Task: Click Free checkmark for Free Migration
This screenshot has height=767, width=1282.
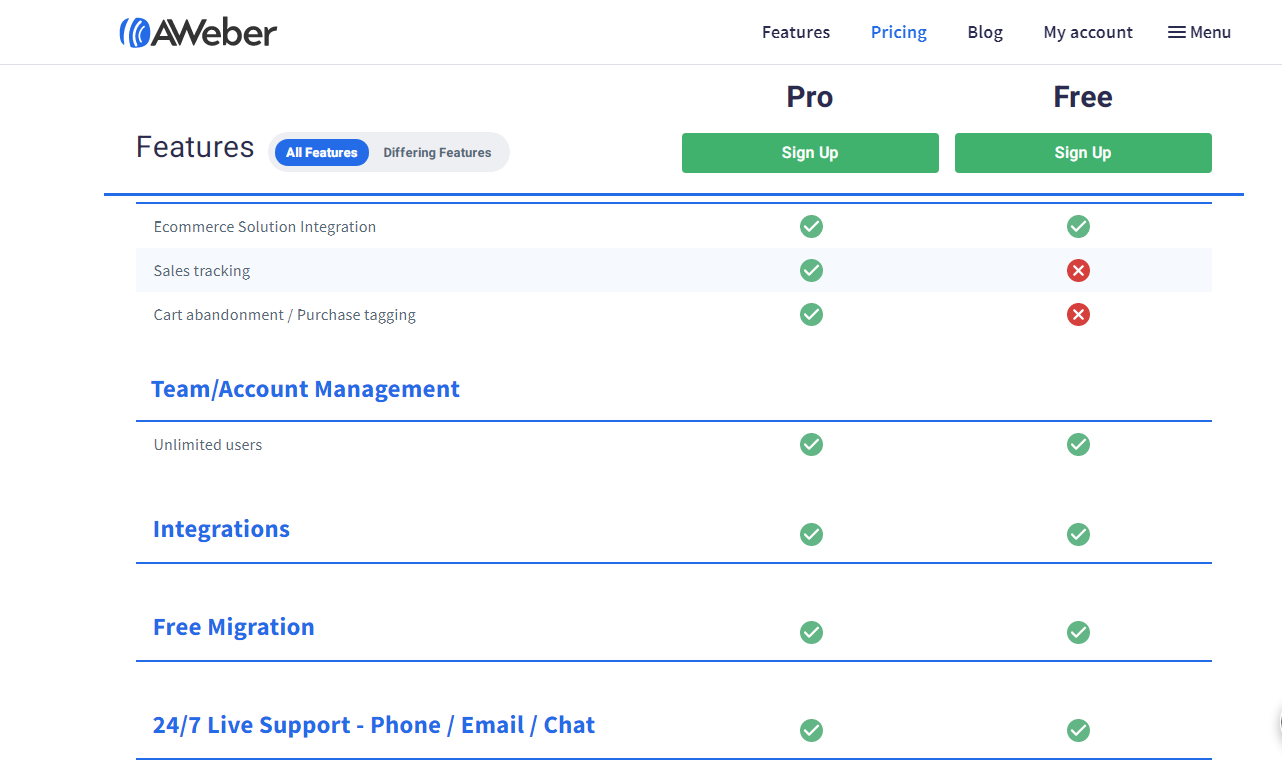Action: point(1078,632)
